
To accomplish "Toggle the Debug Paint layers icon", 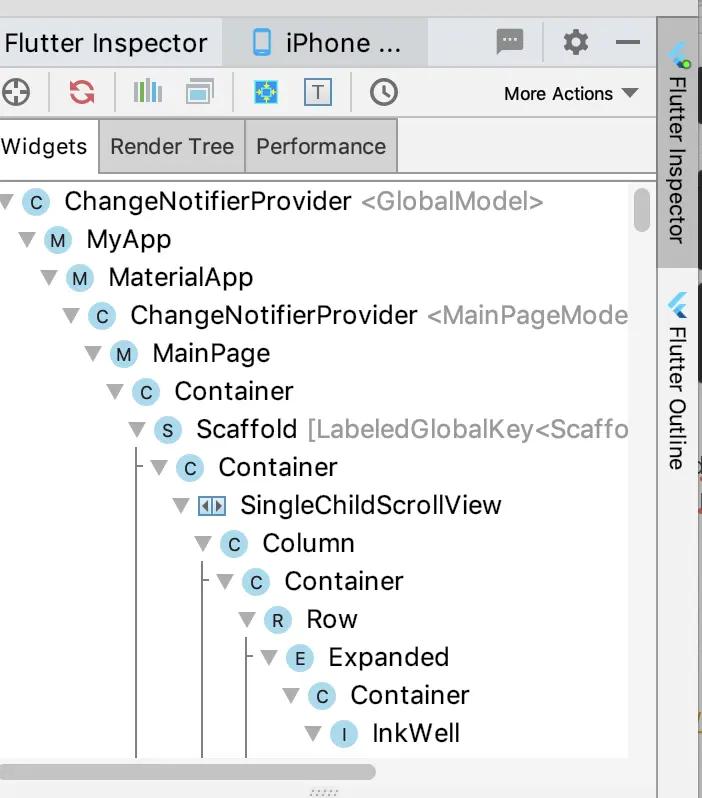I will tap(200, 92).
